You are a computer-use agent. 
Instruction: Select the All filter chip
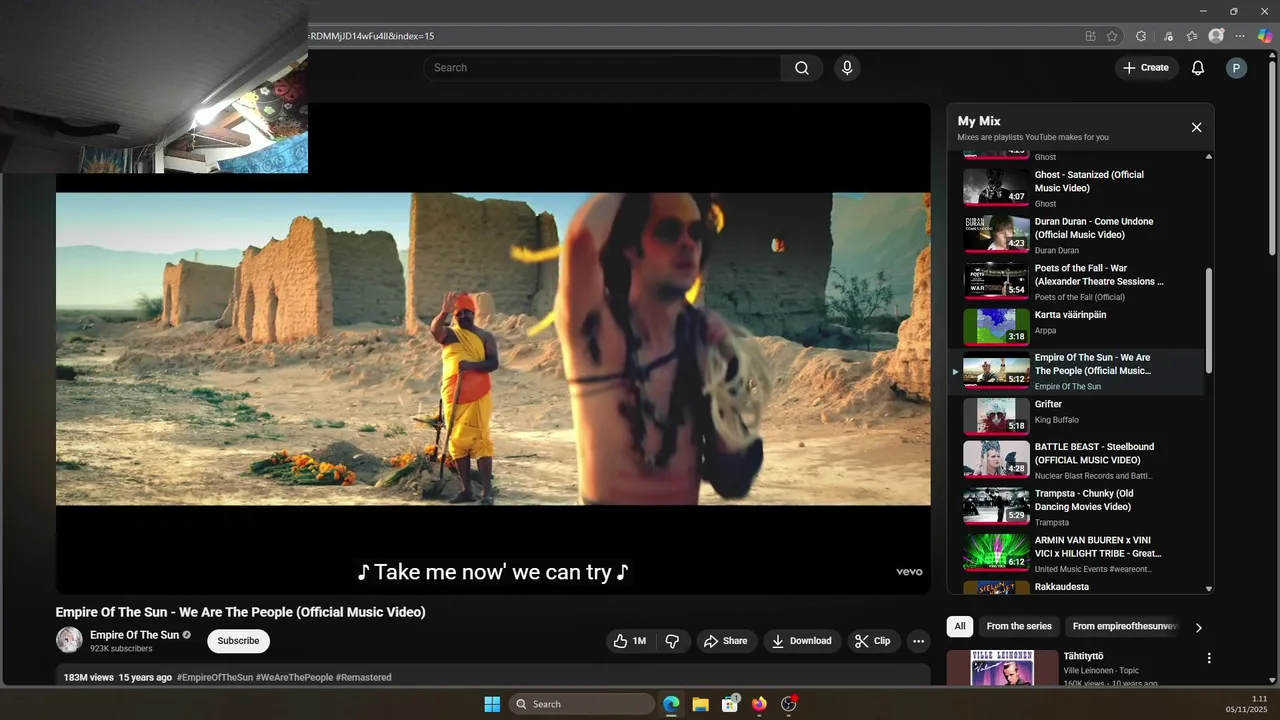coord(960,626)
